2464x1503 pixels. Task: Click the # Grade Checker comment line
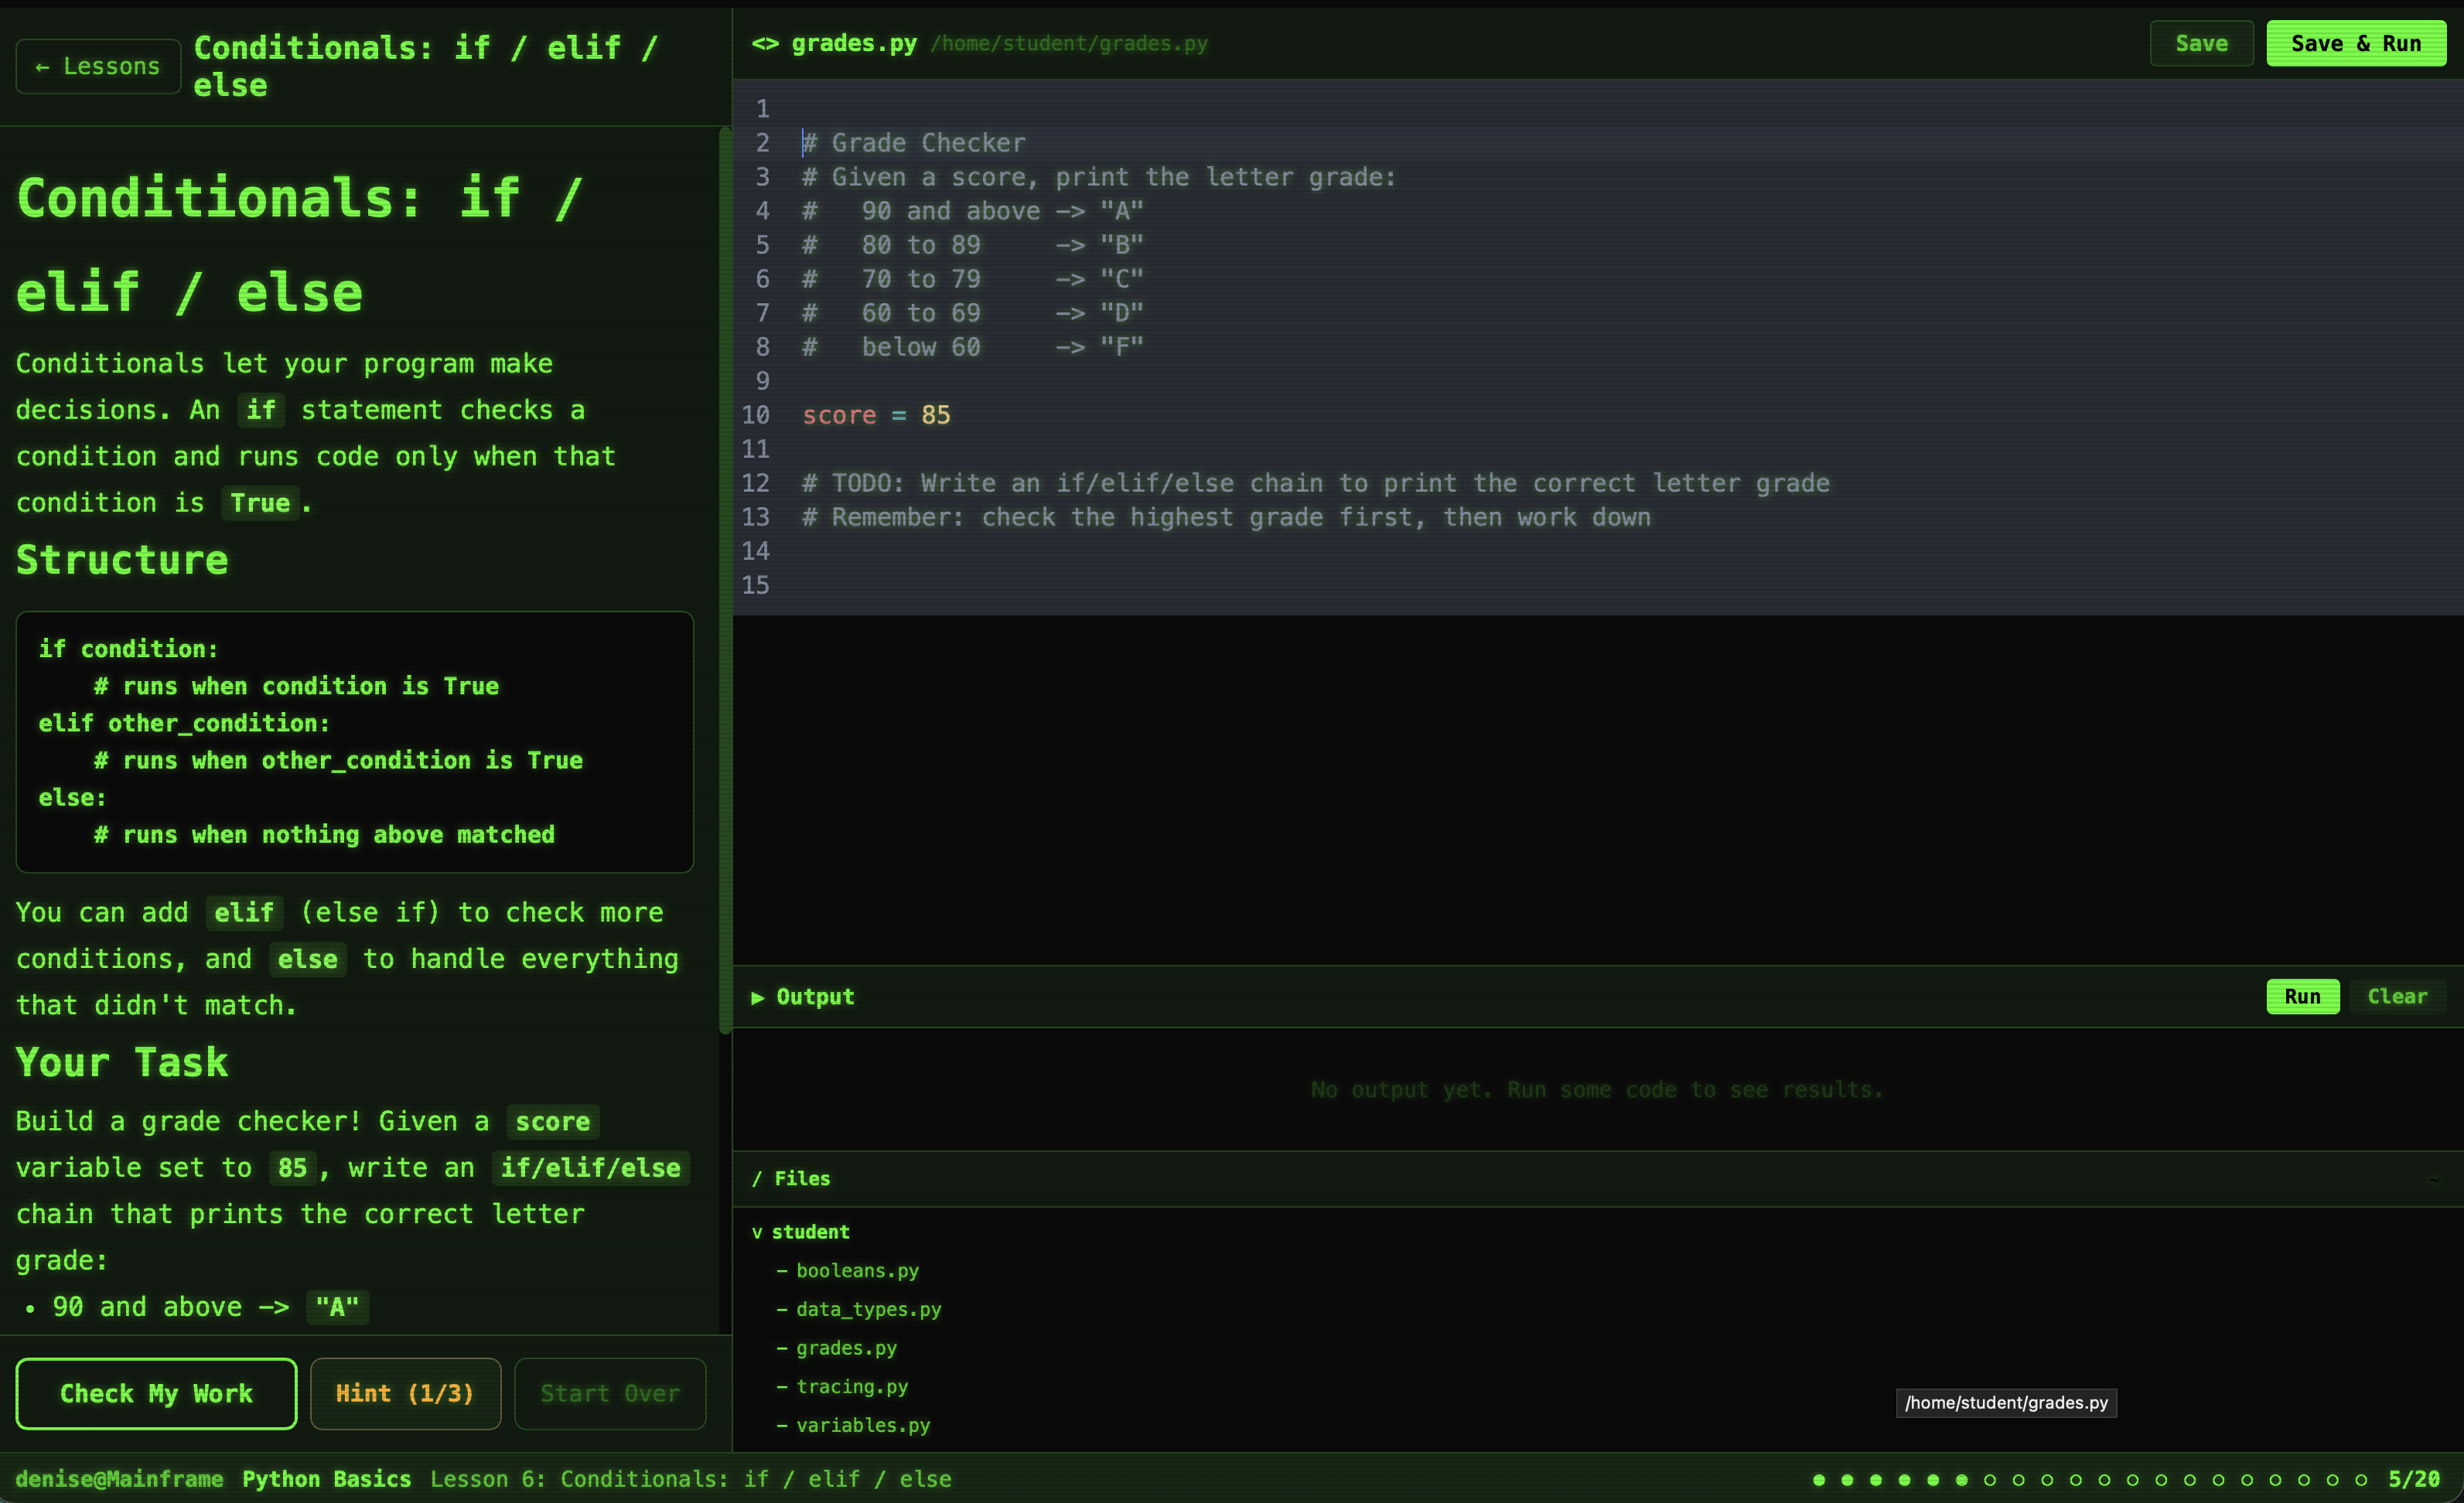(x=913, y=143)
